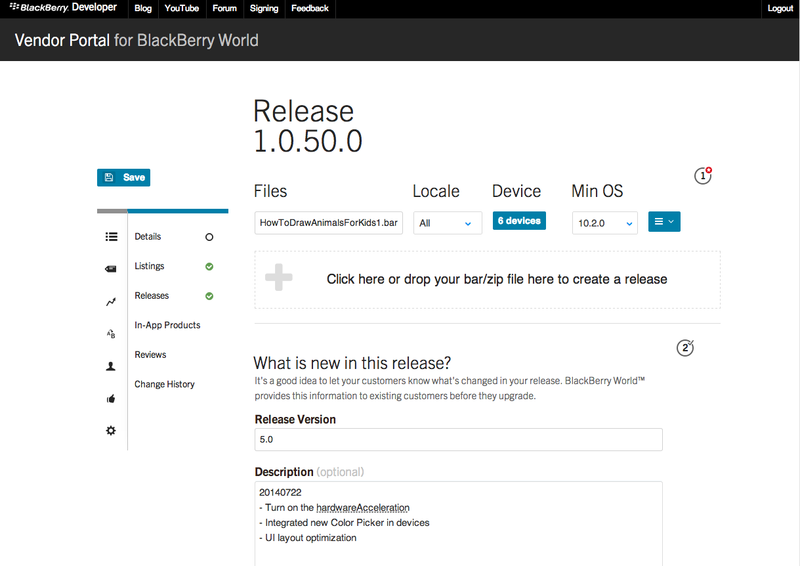Open the Min OS dropdown showing 10.2.0
Viewport: 800px width, 566px height.
(x=605, y=223)
